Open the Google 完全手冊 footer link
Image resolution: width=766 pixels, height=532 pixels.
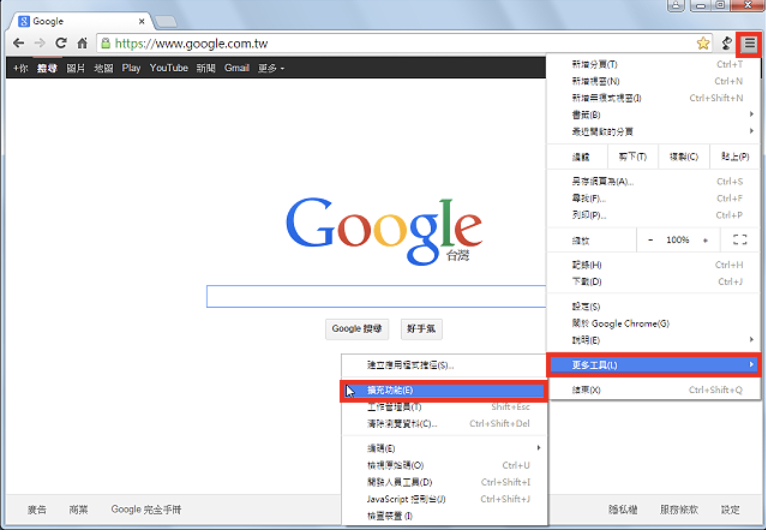146,510
